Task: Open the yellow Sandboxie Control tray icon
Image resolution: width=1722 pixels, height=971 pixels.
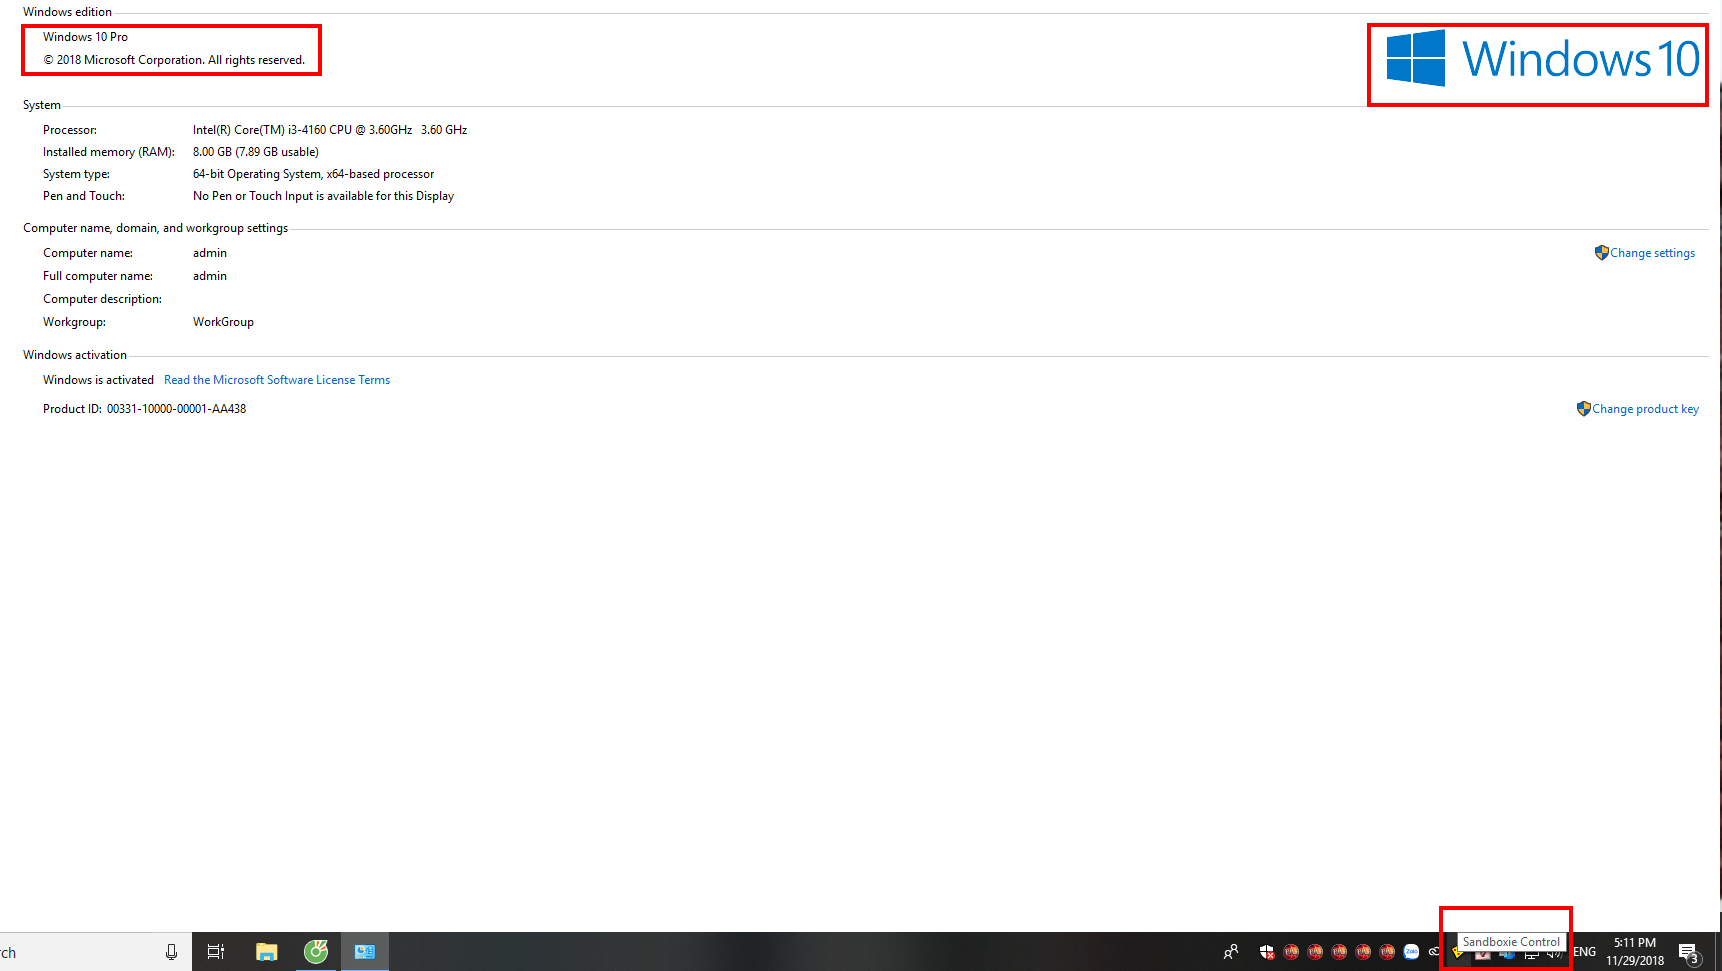Action: click(x=1458, y=952)
